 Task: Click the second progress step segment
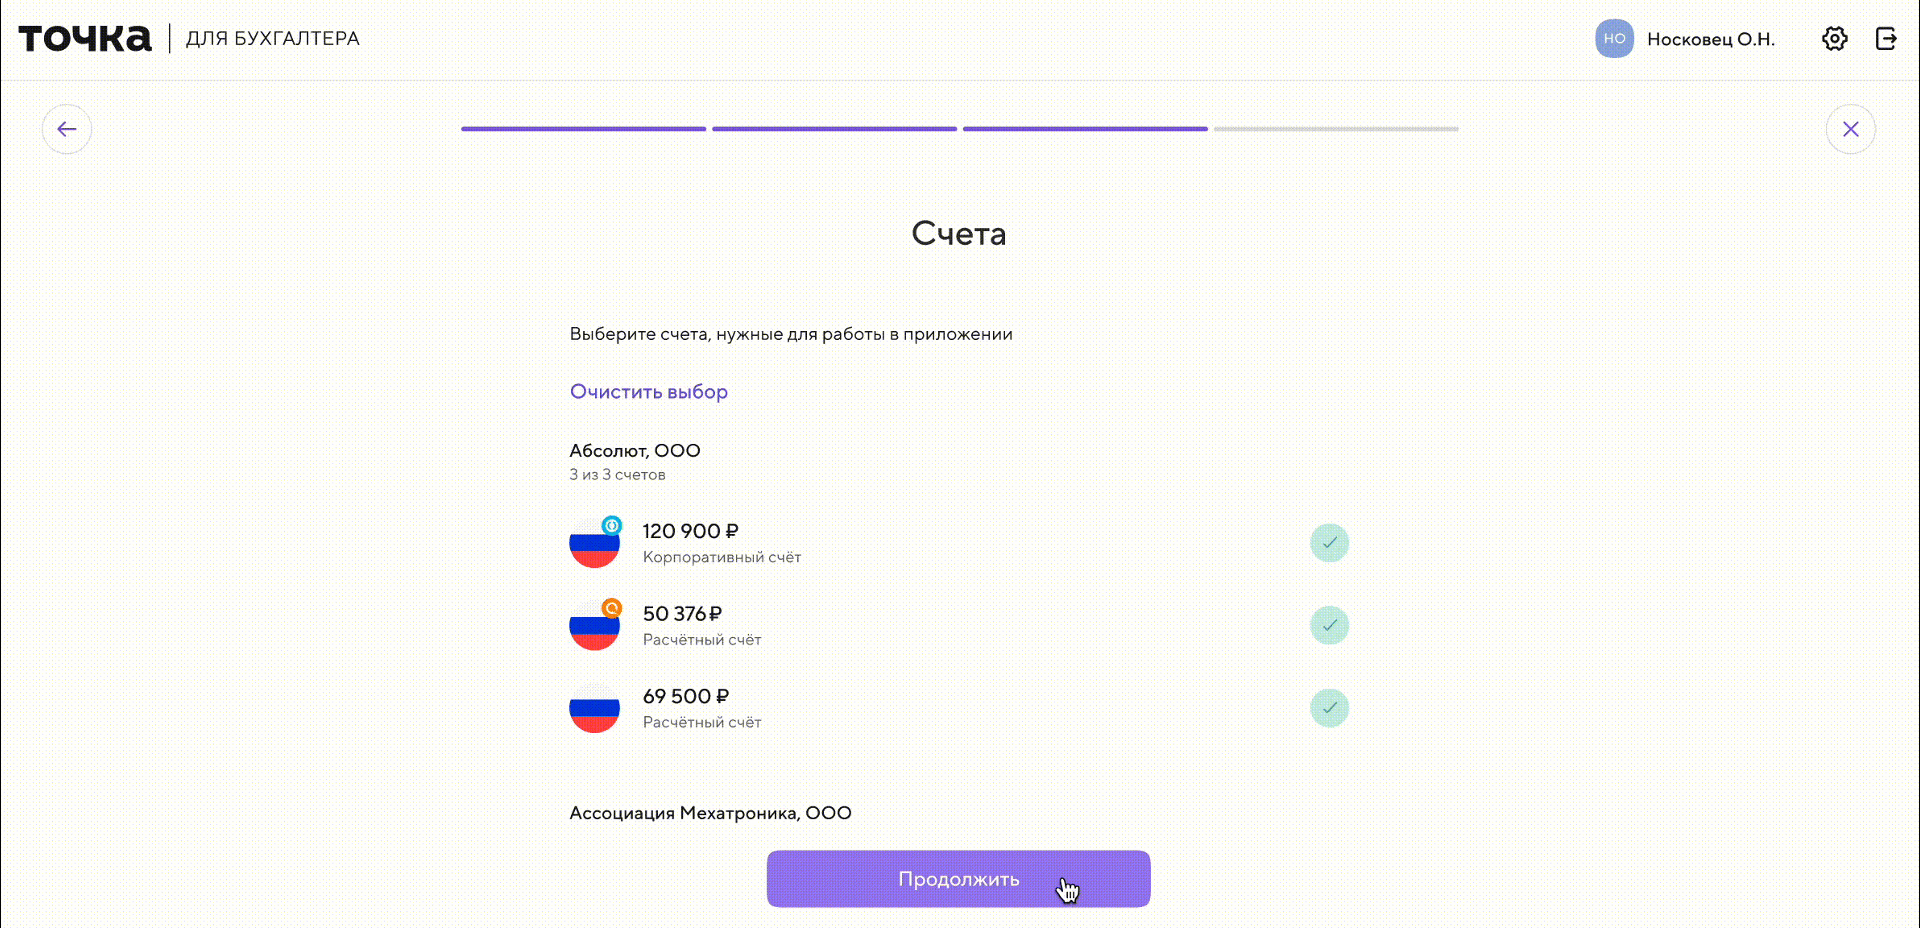(x=834, y=129)
